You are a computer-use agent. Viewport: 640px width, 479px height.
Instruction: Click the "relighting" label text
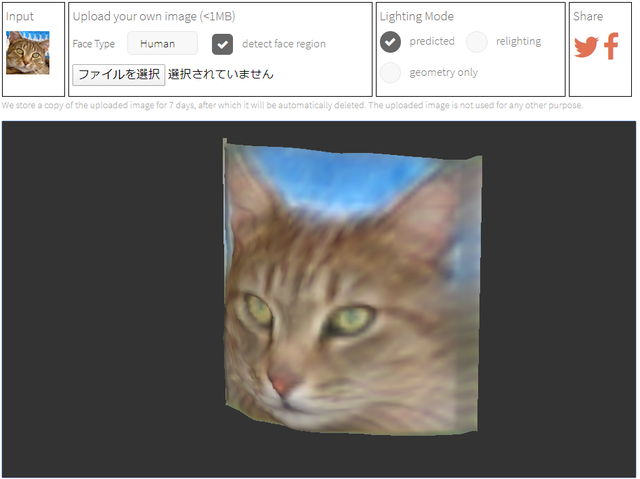click(518, 42)
